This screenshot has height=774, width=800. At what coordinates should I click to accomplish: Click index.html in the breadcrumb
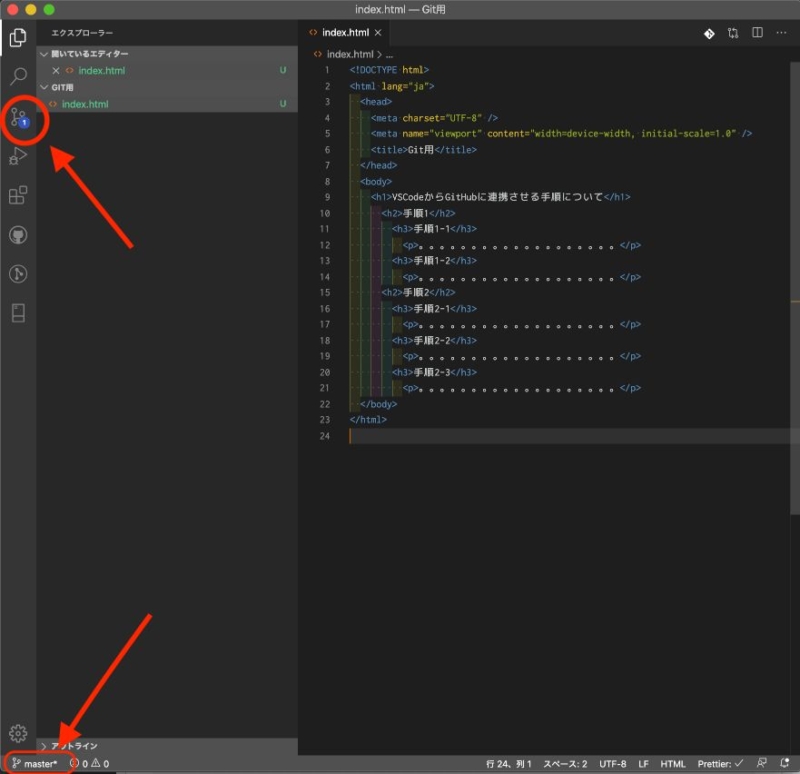(x=349, y=54)
